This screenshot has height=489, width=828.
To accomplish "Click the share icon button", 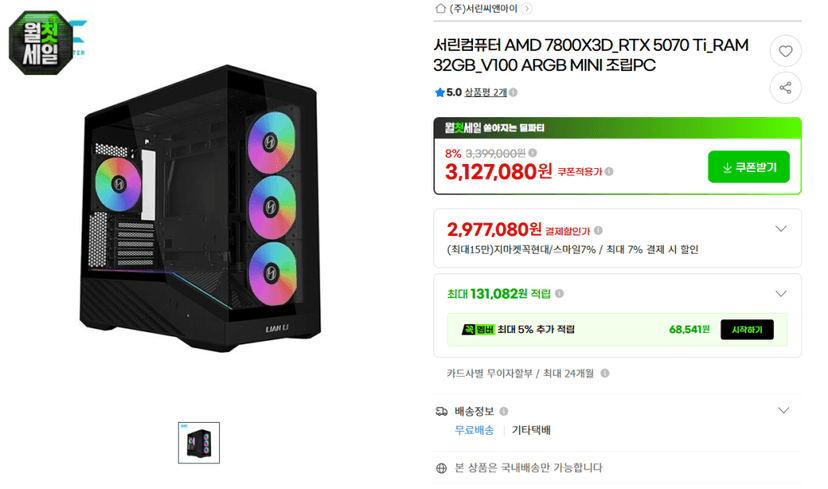I will coord(785,88).
